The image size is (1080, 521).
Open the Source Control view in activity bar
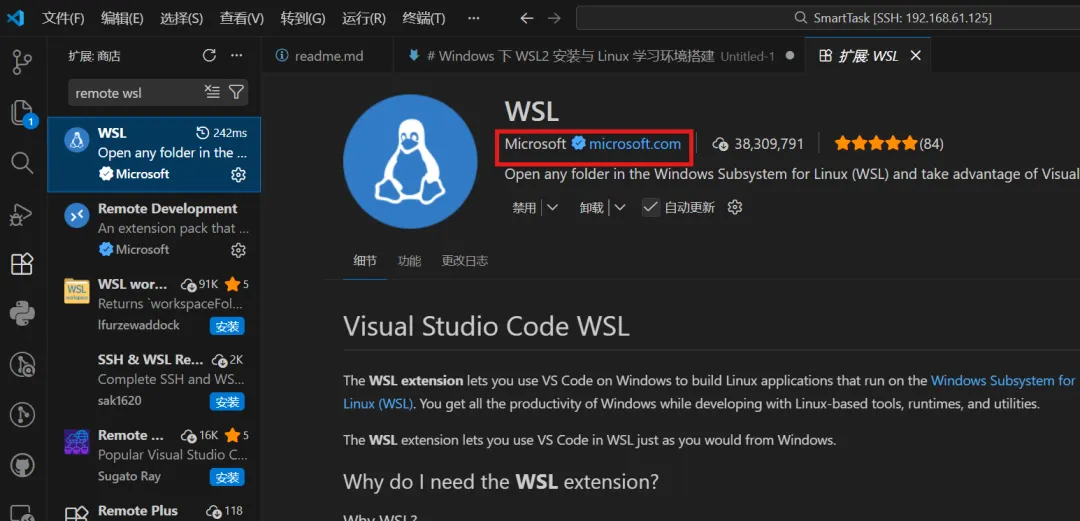point(23,62)
